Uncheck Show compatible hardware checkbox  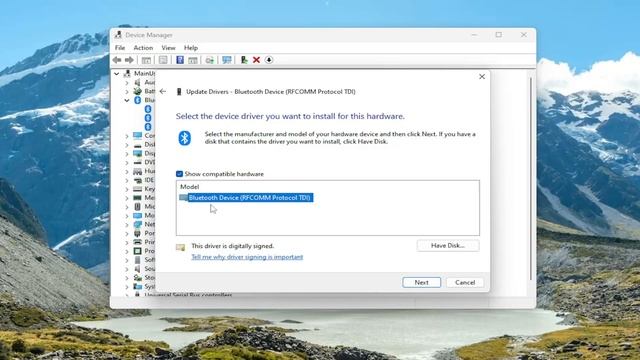179,174
